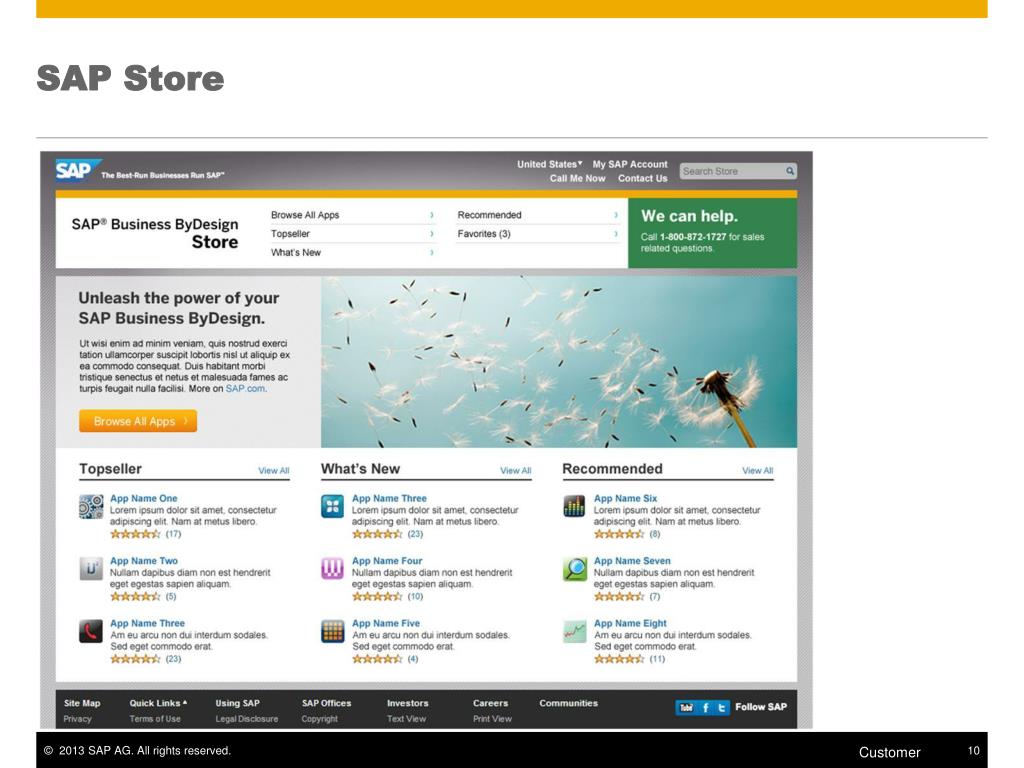The image size is (1024, 768).
Task: Click arrow next to What's New menu item
Action: (x=432, y=253)
